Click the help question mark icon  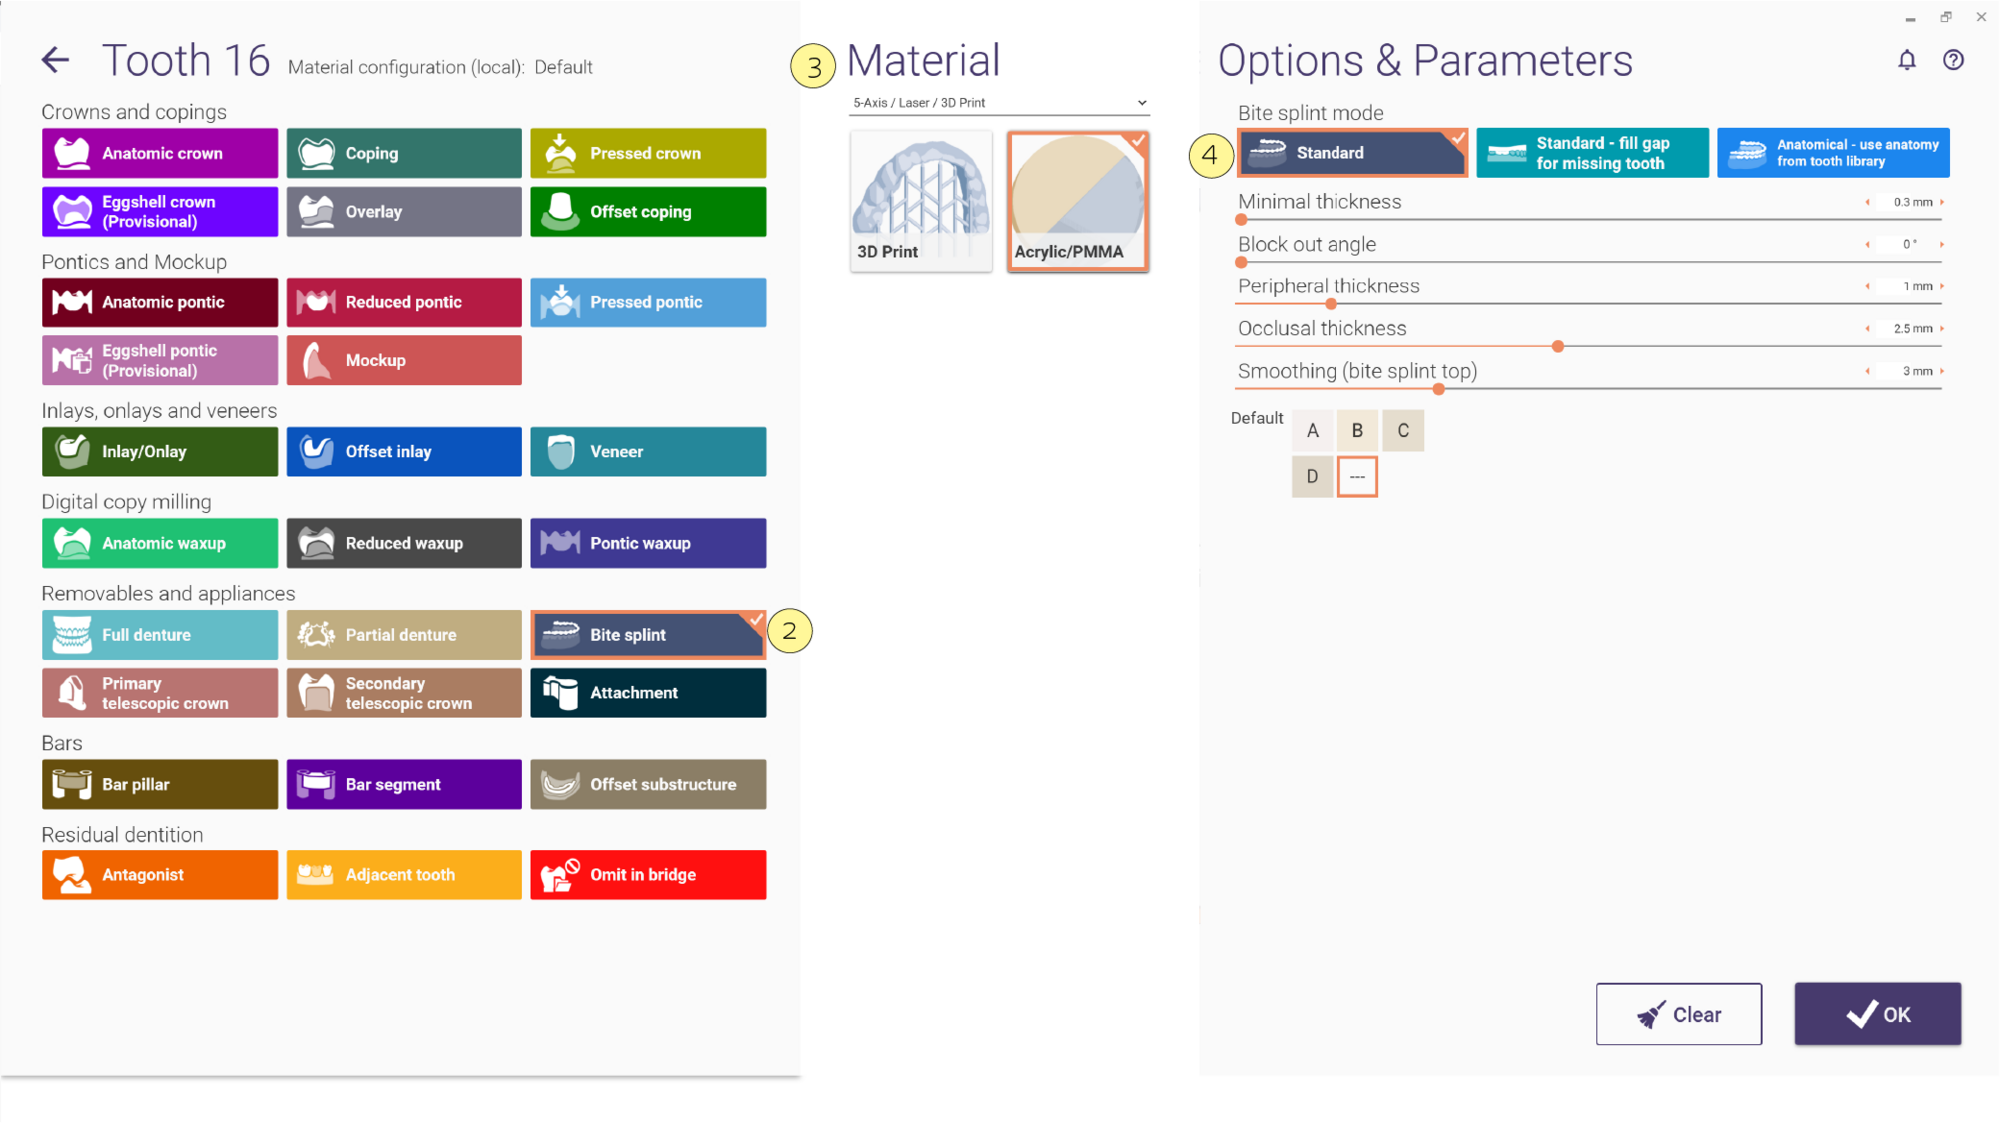coord(1953,60)
